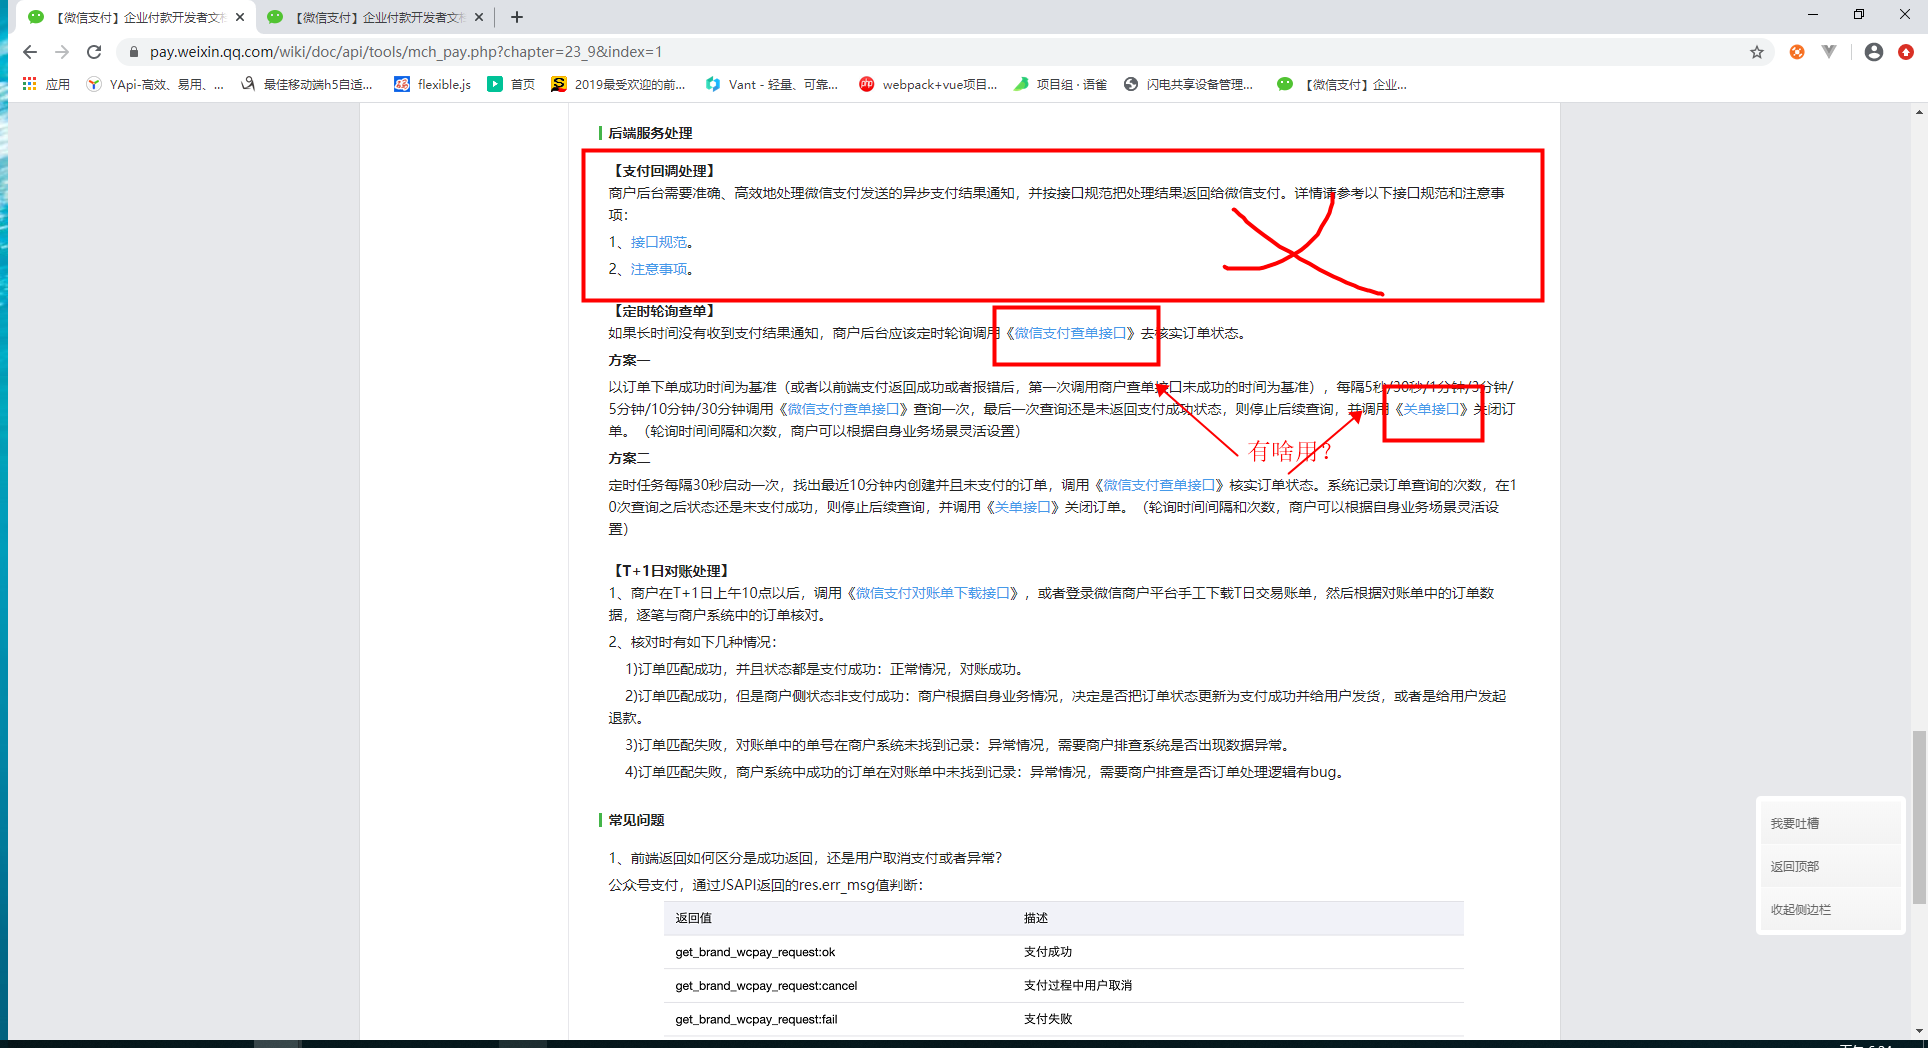Select the get_brand_wcpay_request:fail cell
The width and height of the screenshot is (1928, 1048).
(x=756, y=1020)
